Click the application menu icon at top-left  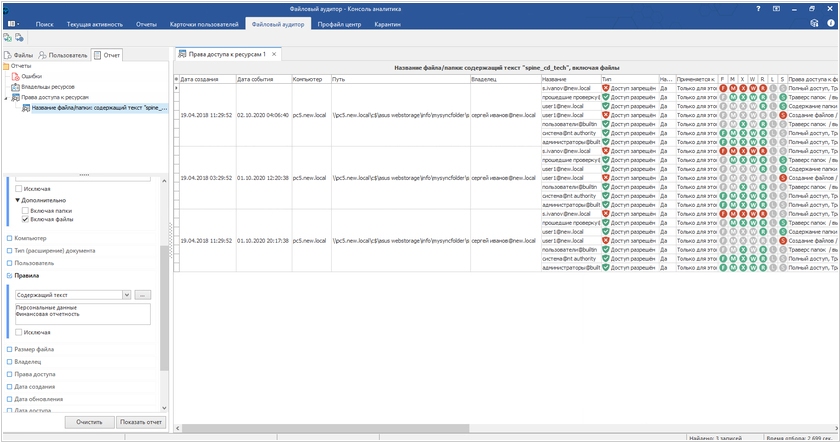coord(12,22)
